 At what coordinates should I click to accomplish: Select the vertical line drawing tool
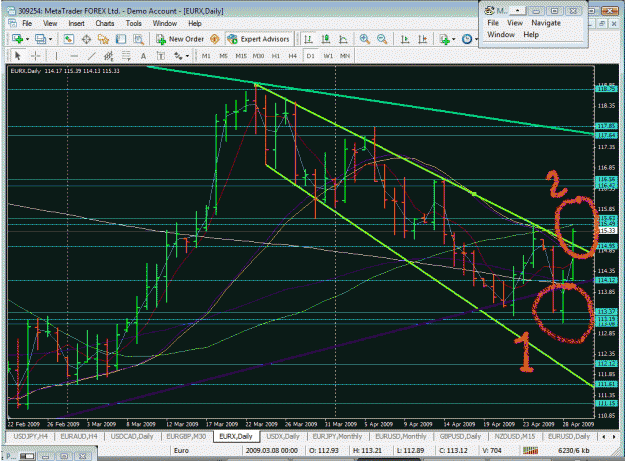point(57,56)
